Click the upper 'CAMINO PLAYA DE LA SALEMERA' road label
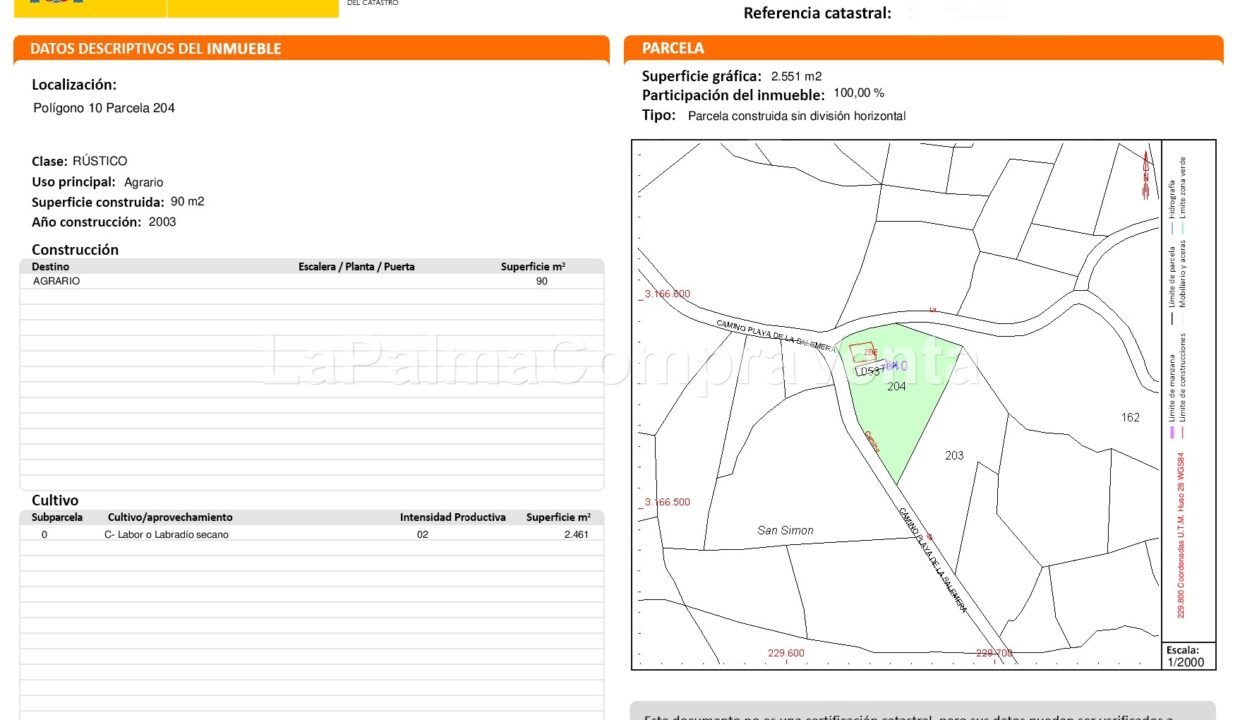 tap(776, 335)
